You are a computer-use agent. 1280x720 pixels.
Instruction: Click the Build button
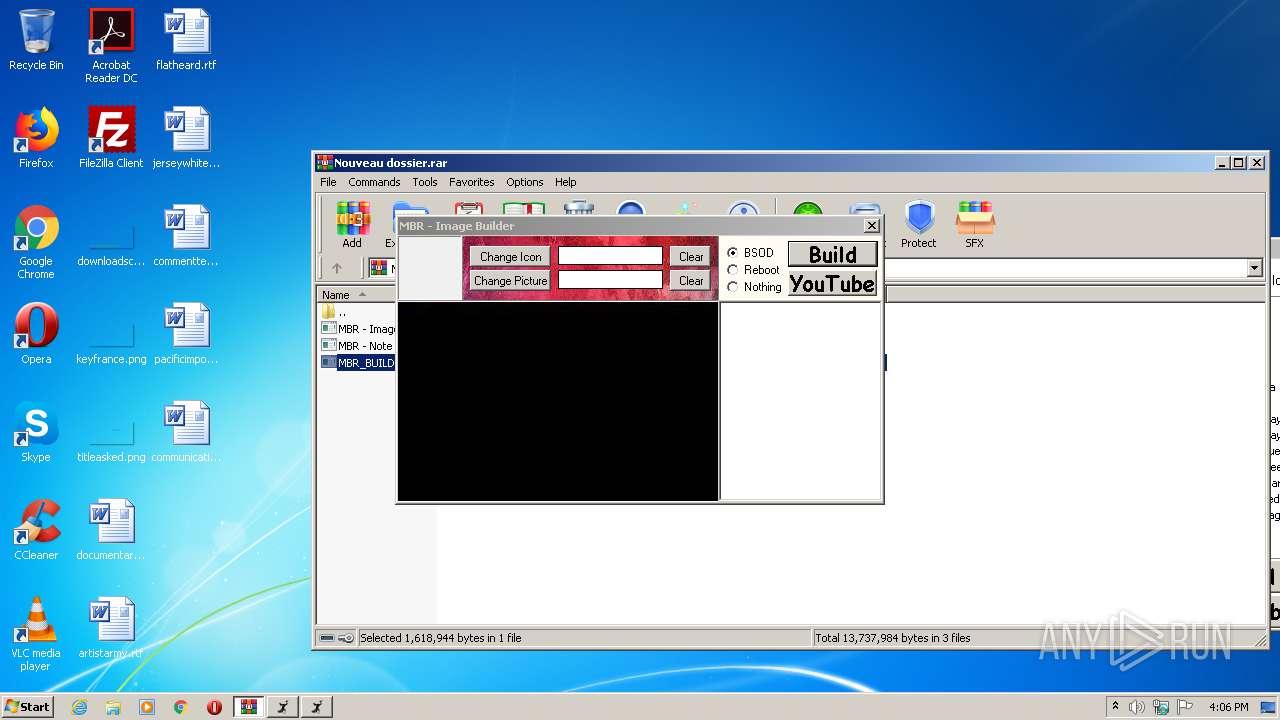point(833,254)
